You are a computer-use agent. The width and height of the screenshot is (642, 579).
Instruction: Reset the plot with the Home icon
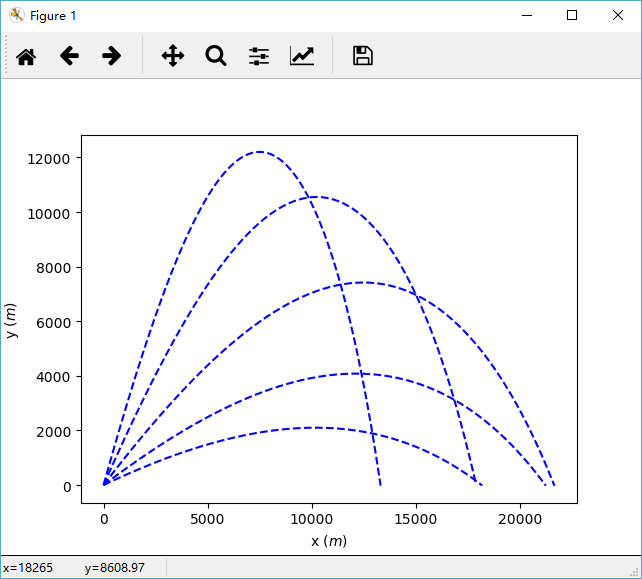tap(26, 56)
